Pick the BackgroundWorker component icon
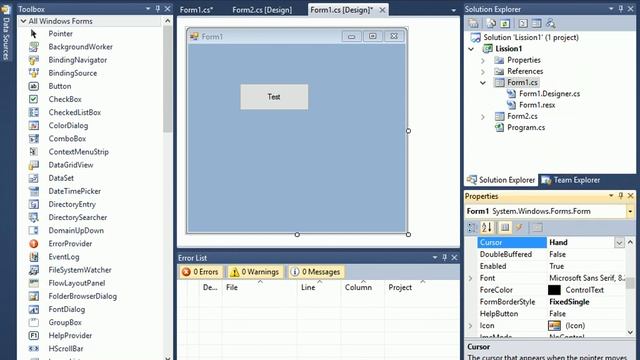The height and width of the screenshot is (360, 640). (x=34, y=47)
